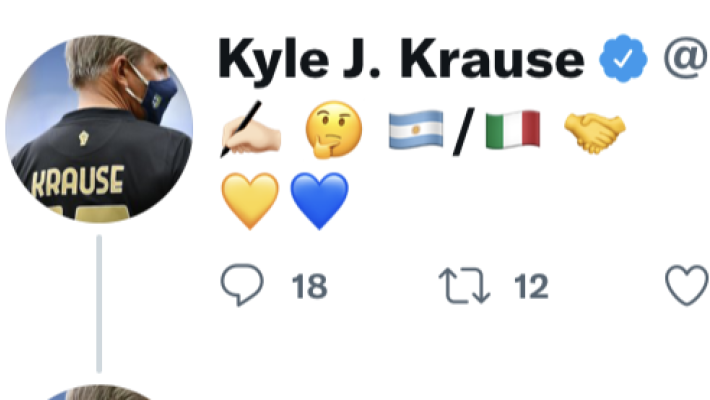Click the retweet count 12

pos(531,288)
